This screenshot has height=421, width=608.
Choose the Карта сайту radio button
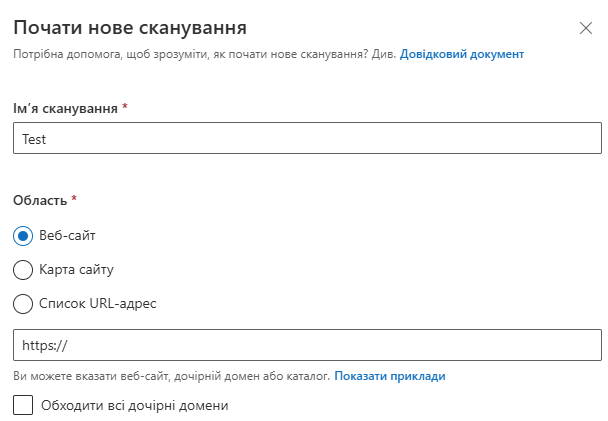tap(23, 269)
